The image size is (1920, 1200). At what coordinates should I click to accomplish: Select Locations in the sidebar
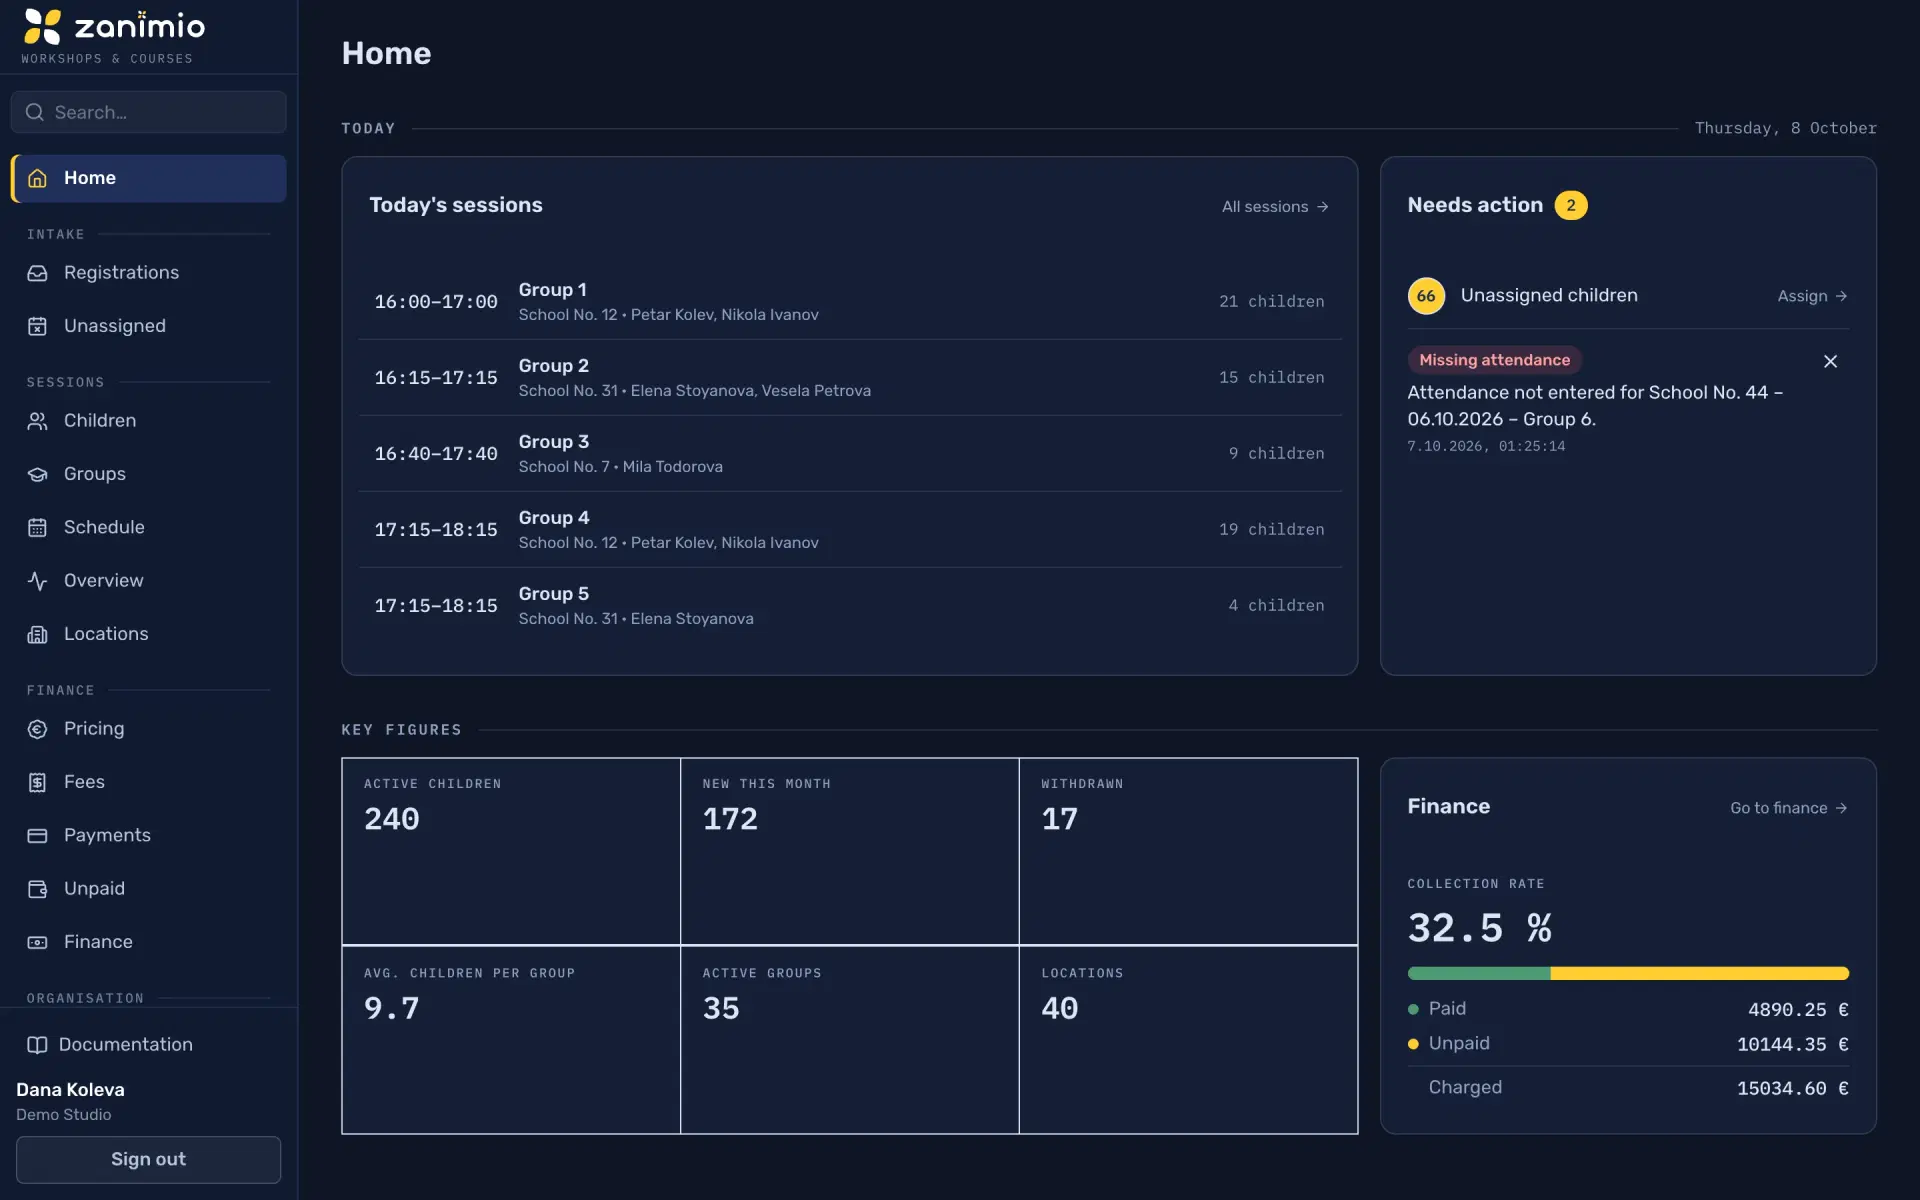(148, 634)
